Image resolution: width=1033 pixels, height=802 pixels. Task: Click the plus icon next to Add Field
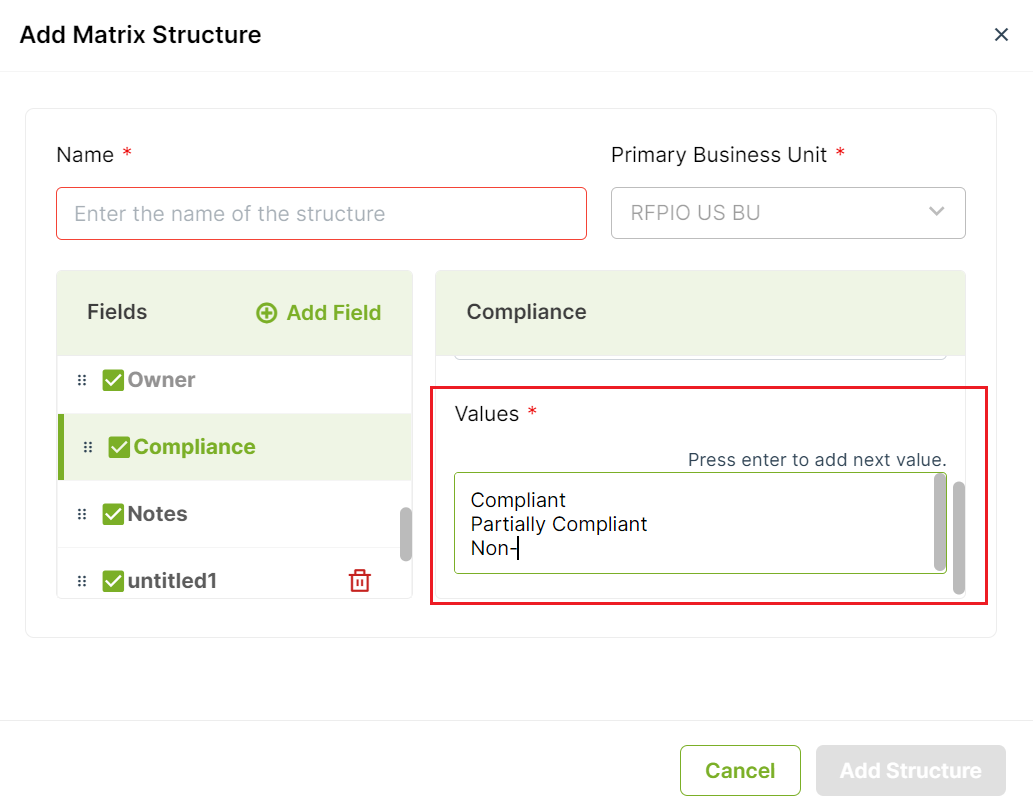[266, 313]
